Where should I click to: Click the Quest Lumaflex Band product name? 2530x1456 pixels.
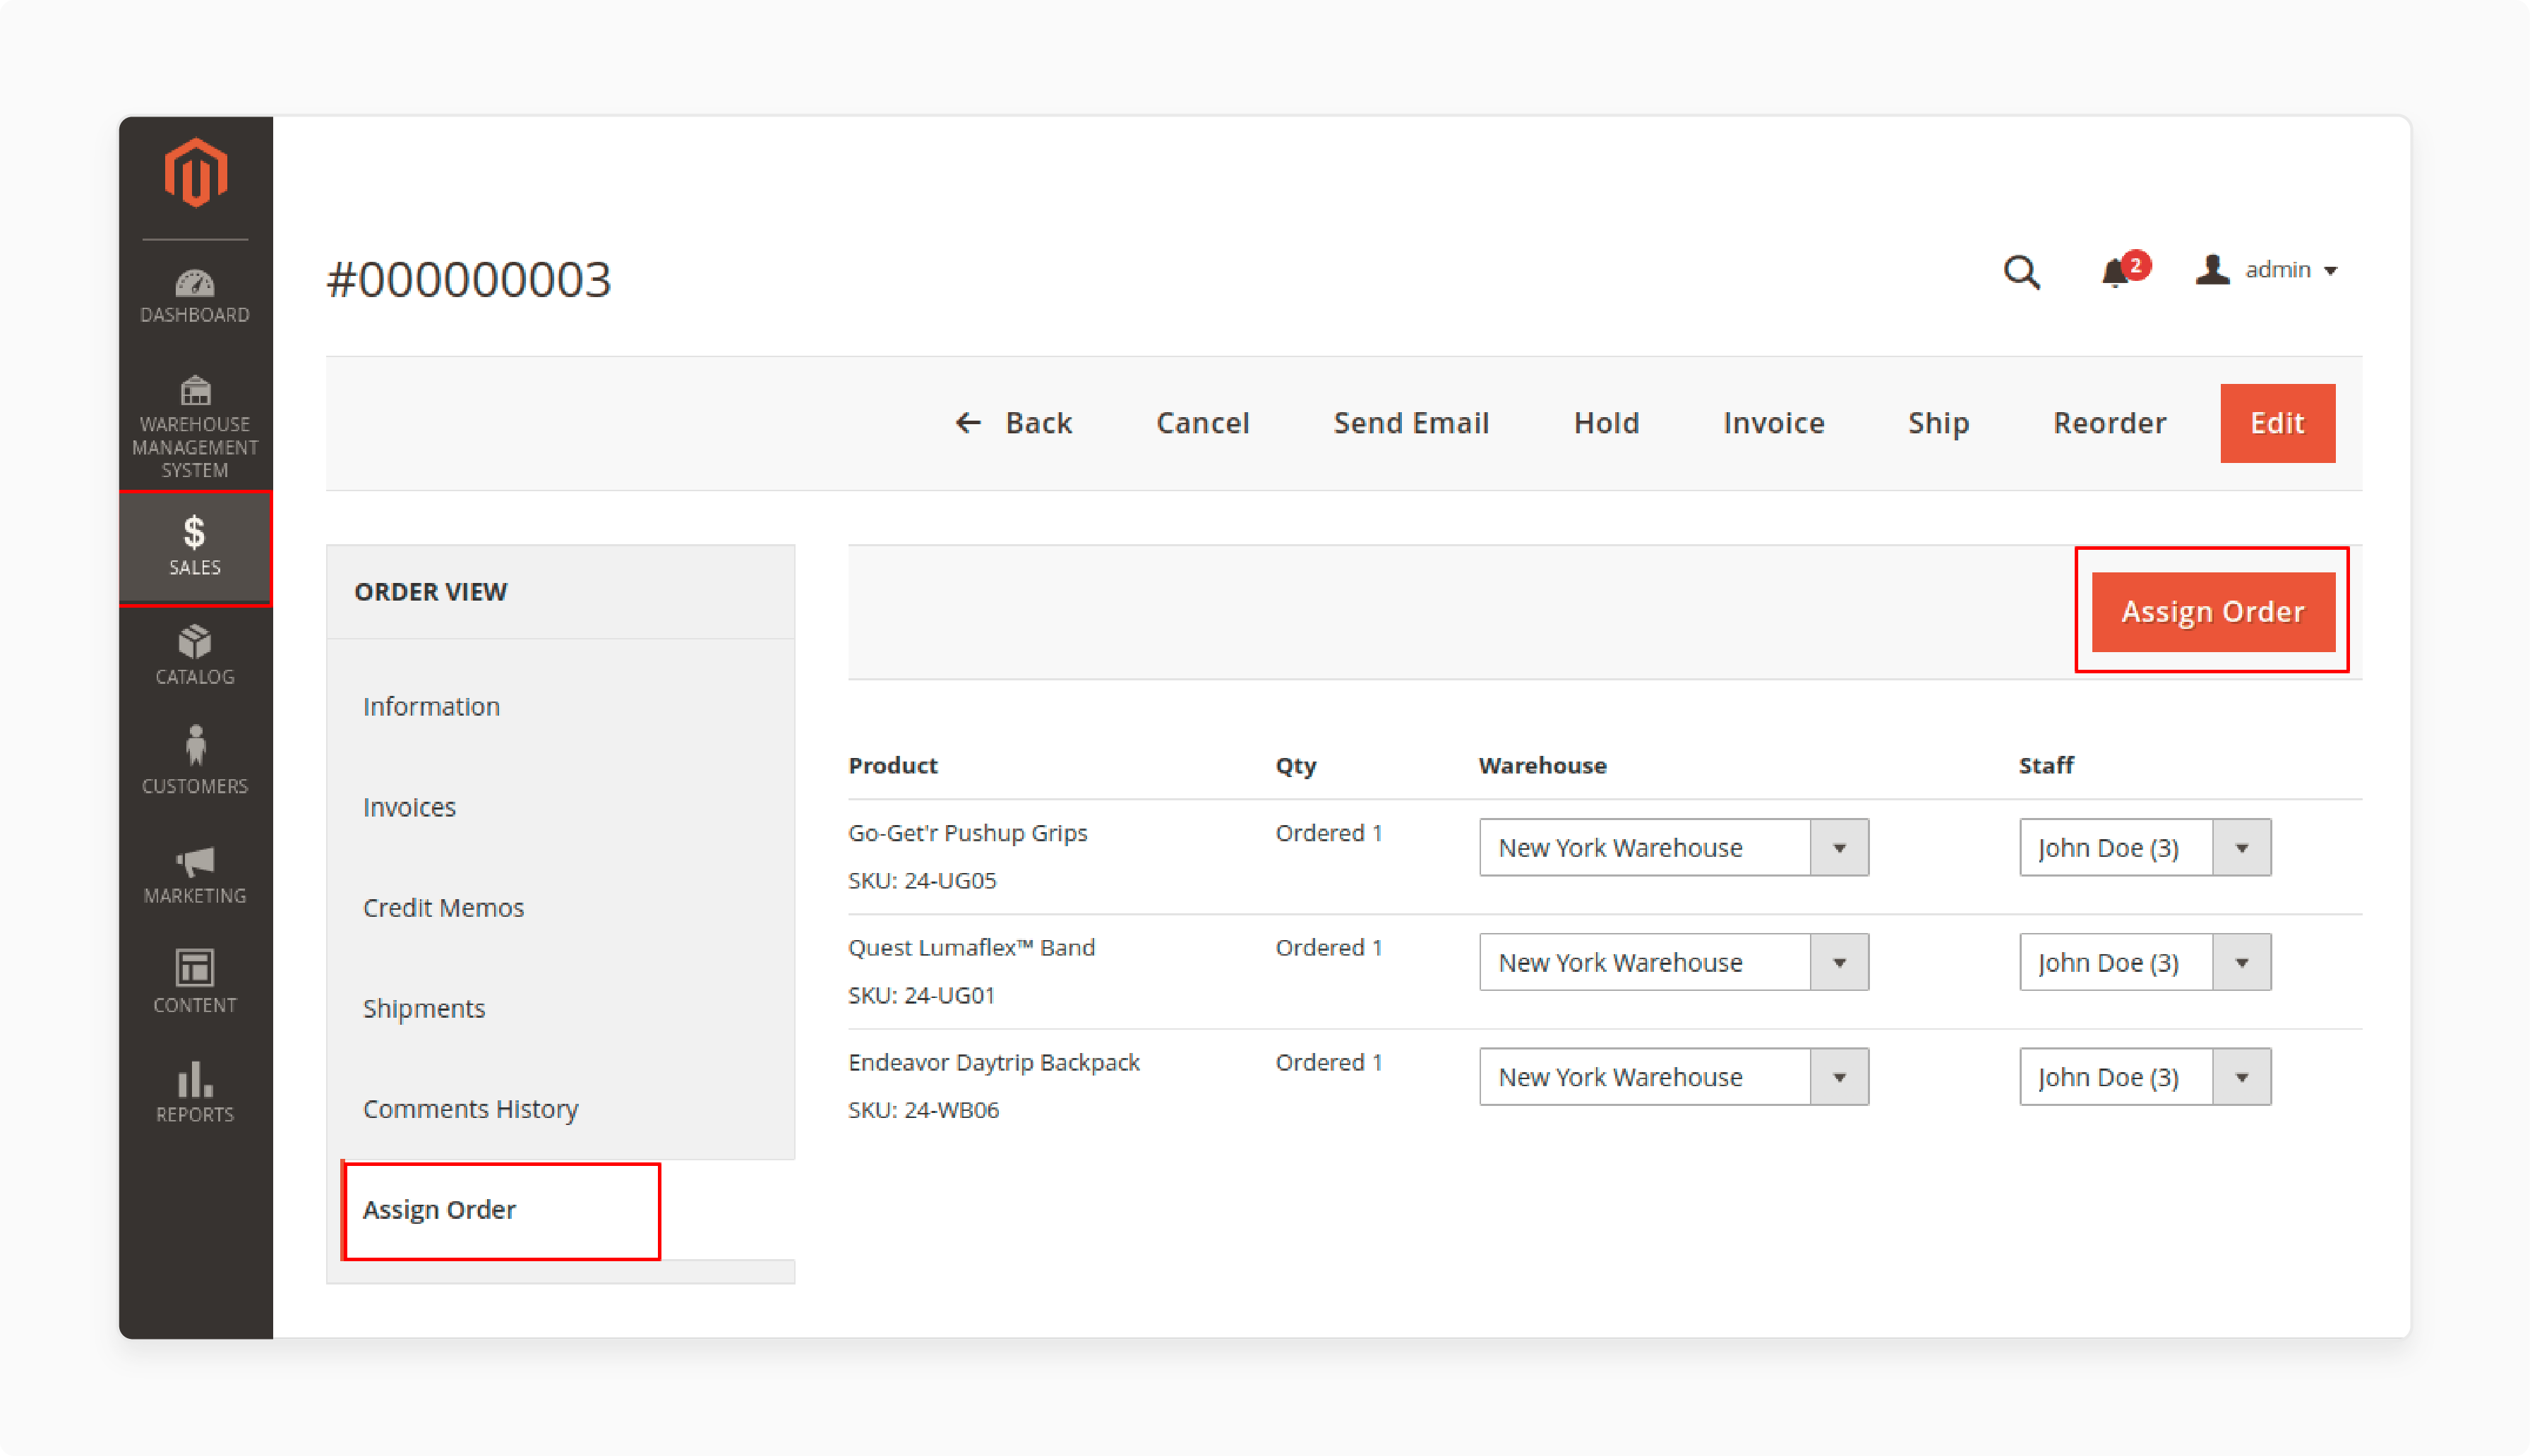(x=971, y=947)
